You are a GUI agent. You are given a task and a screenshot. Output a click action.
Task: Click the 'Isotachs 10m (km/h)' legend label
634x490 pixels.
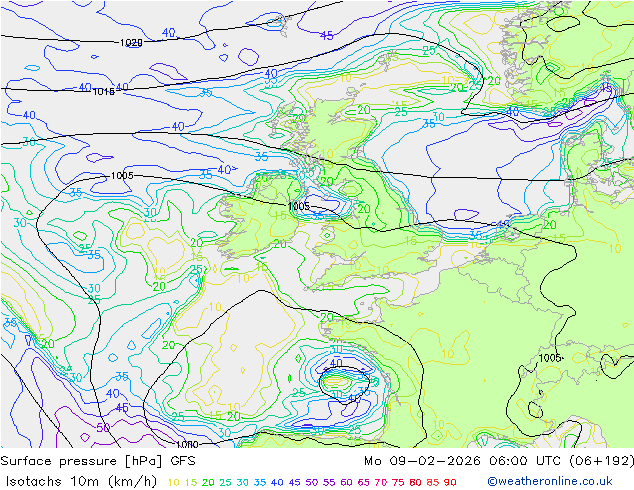pos(81,482)
